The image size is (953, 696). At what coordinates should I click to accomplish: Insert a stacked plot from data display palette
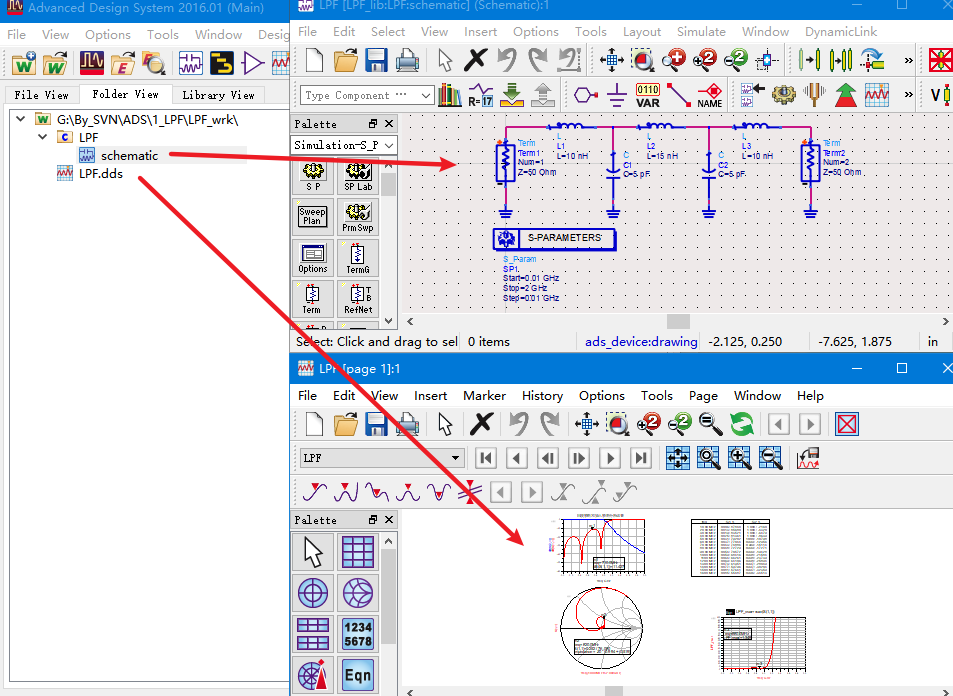tap(313, 634)
